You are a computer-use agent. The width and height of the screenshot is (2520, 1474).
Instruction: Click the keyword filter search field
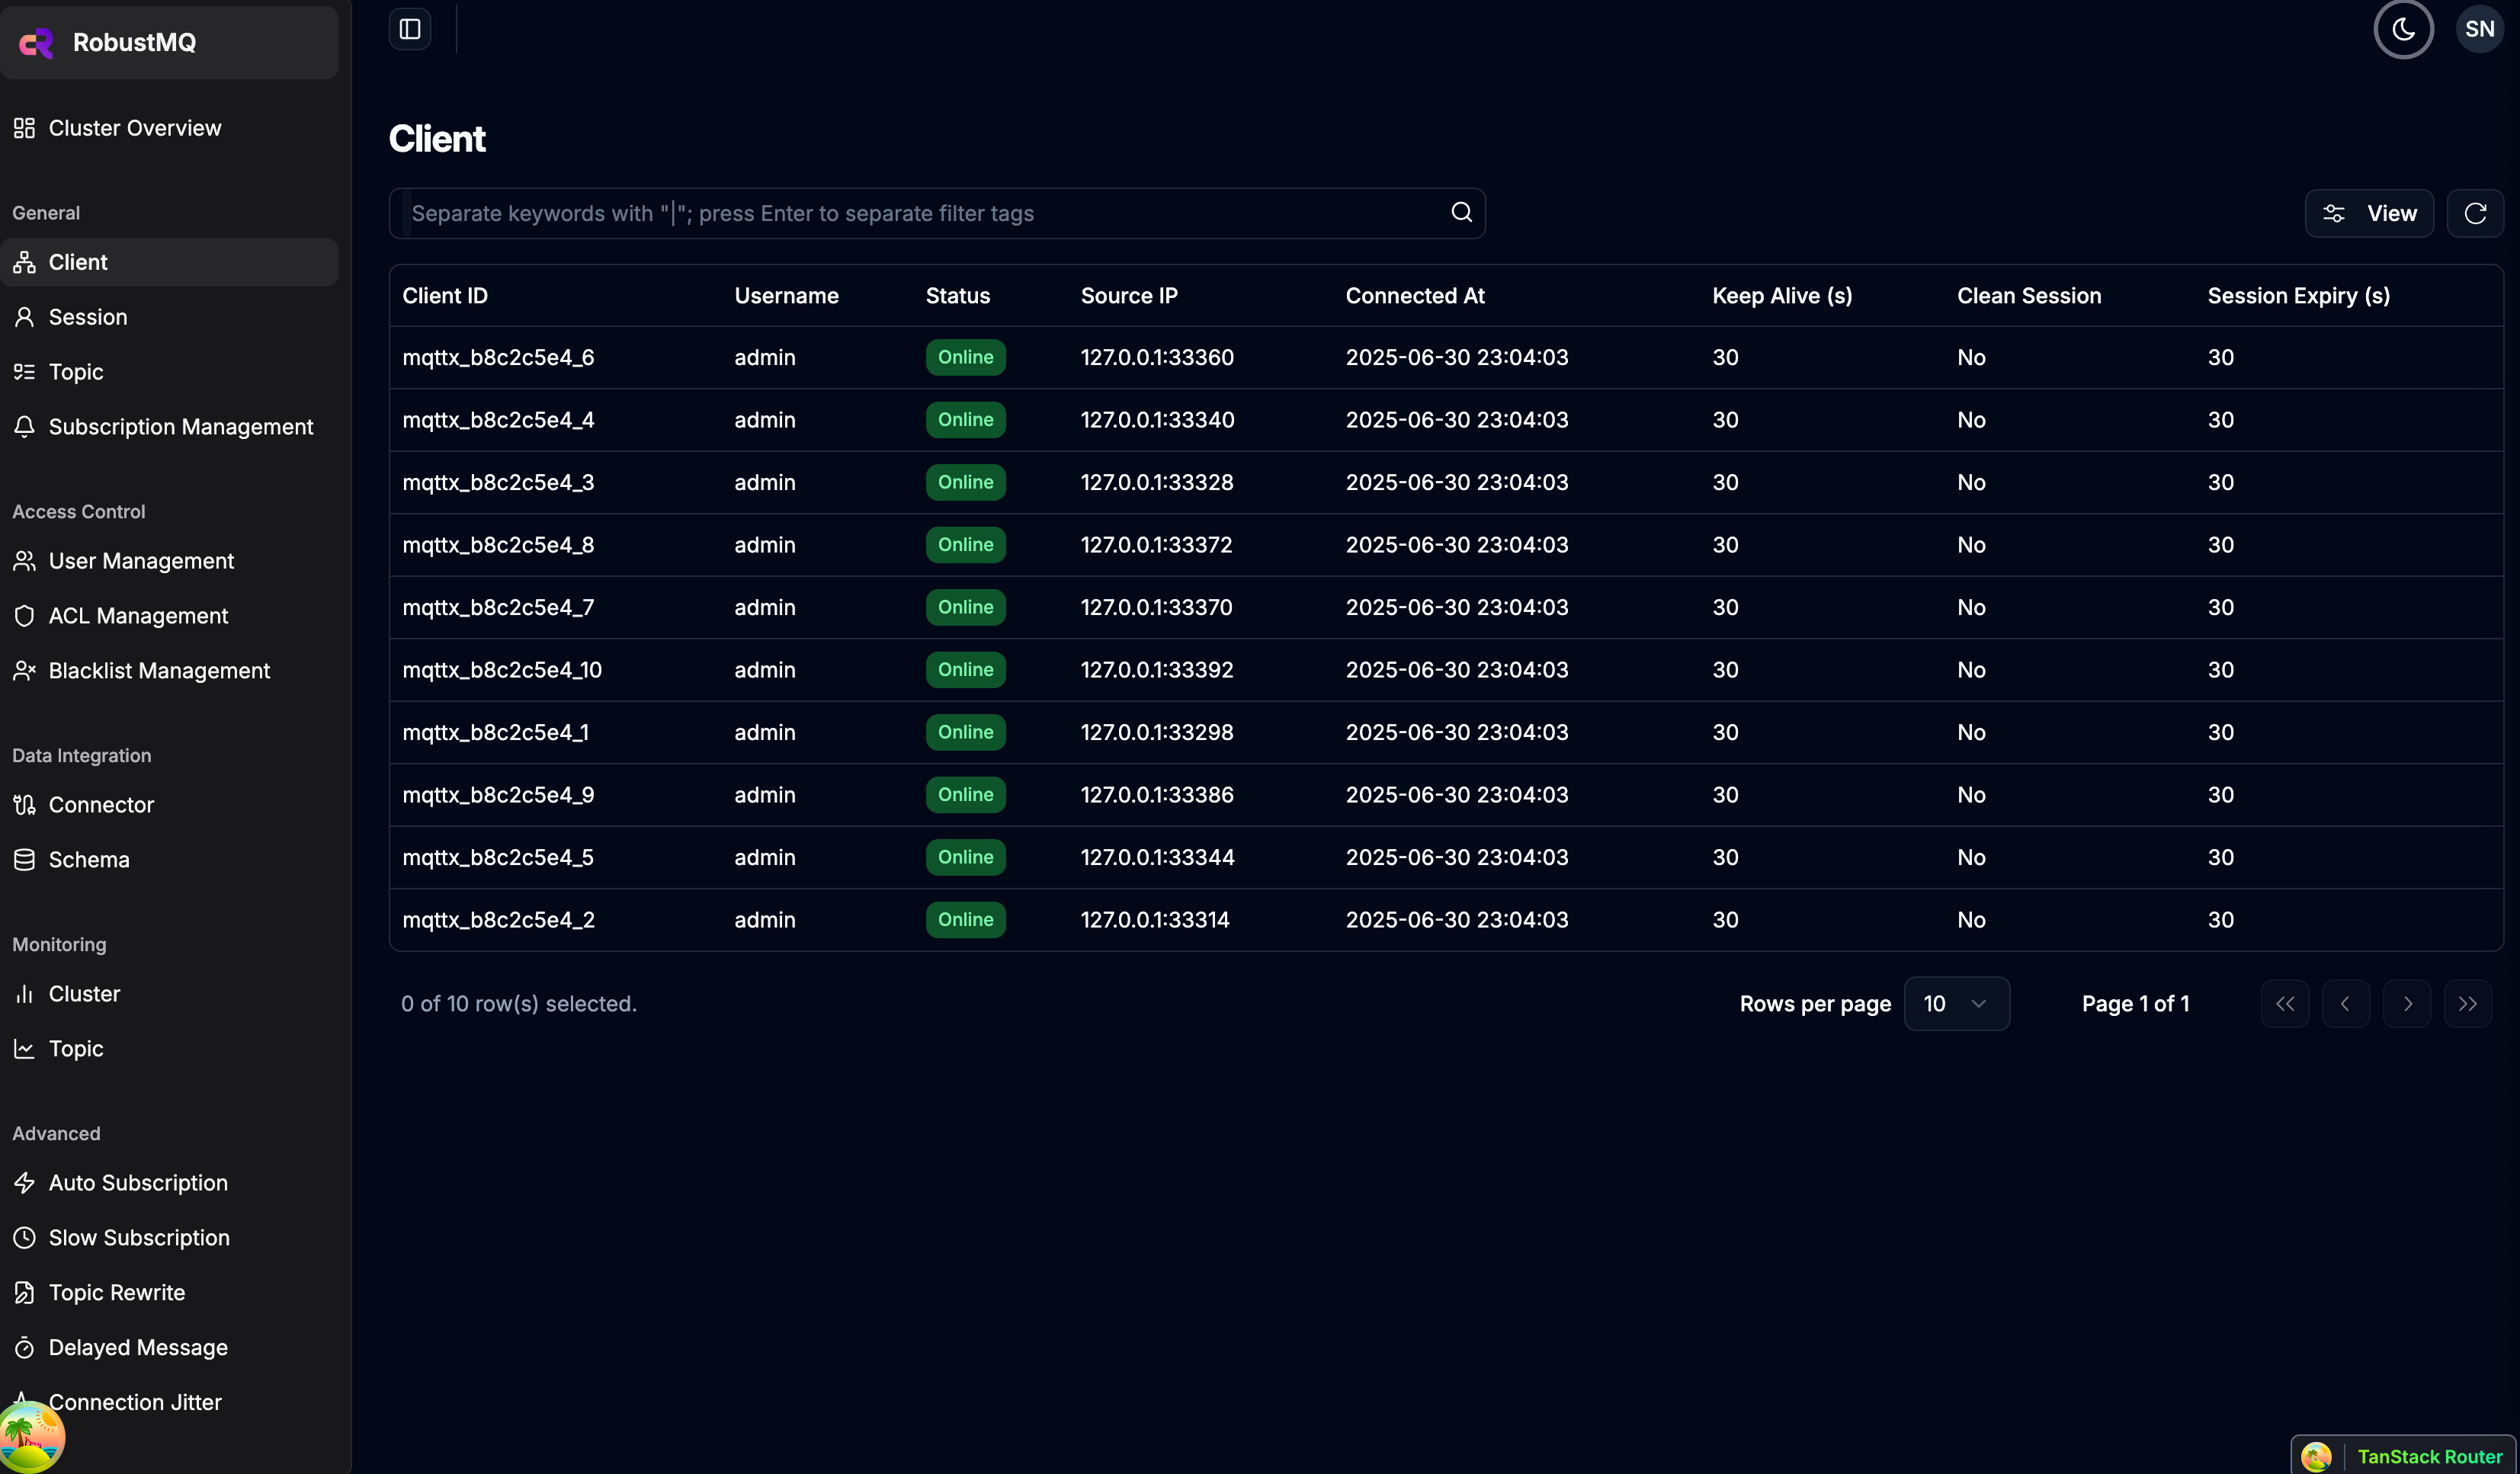coord(920,213)
